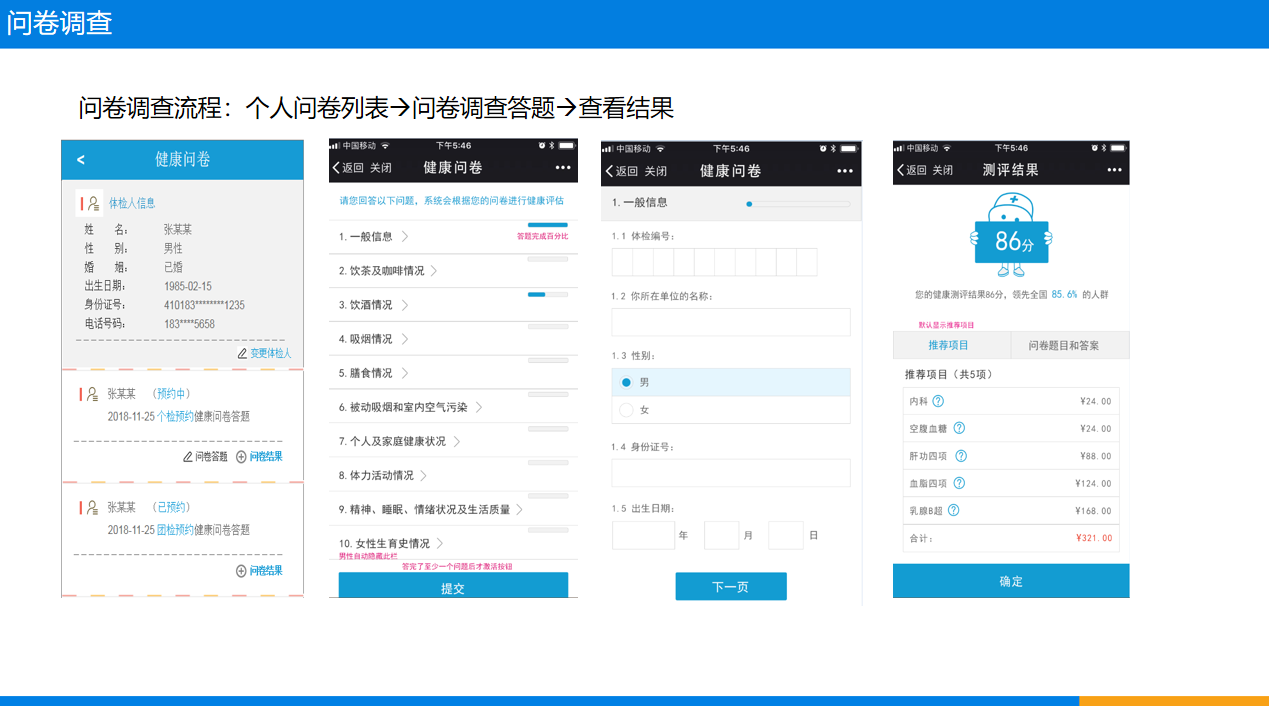Click the progress bar beside 1. 一般信息 row
1269x706 pixels.
coord(547,226)
